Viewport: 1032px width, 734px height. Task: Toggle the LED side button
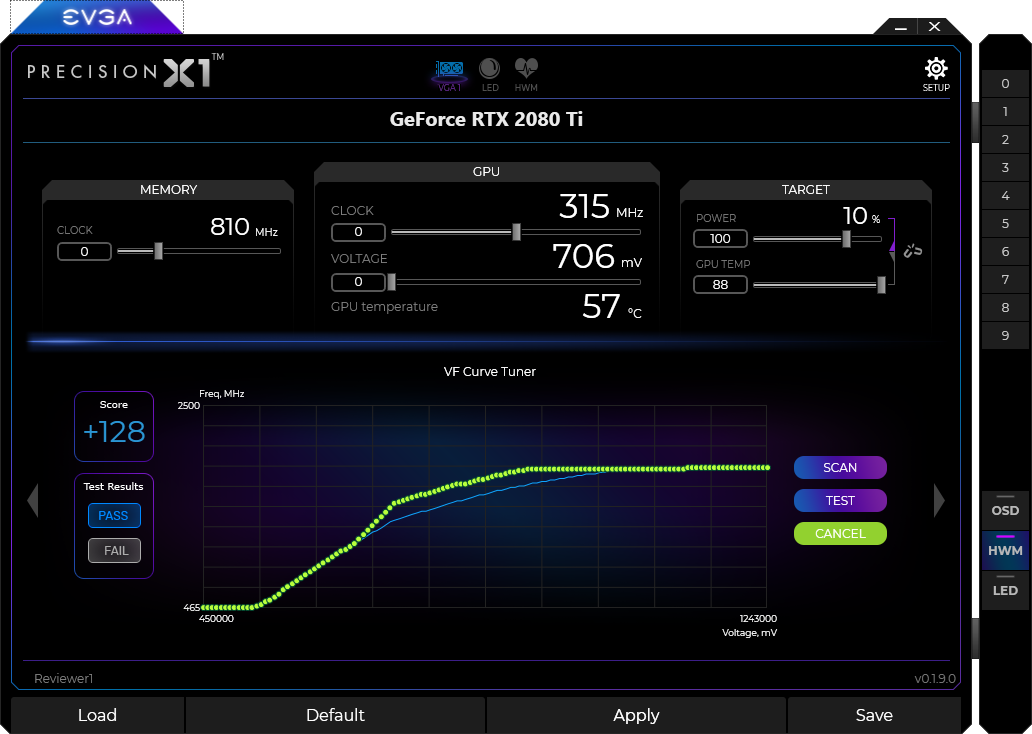click(1005, 590)
